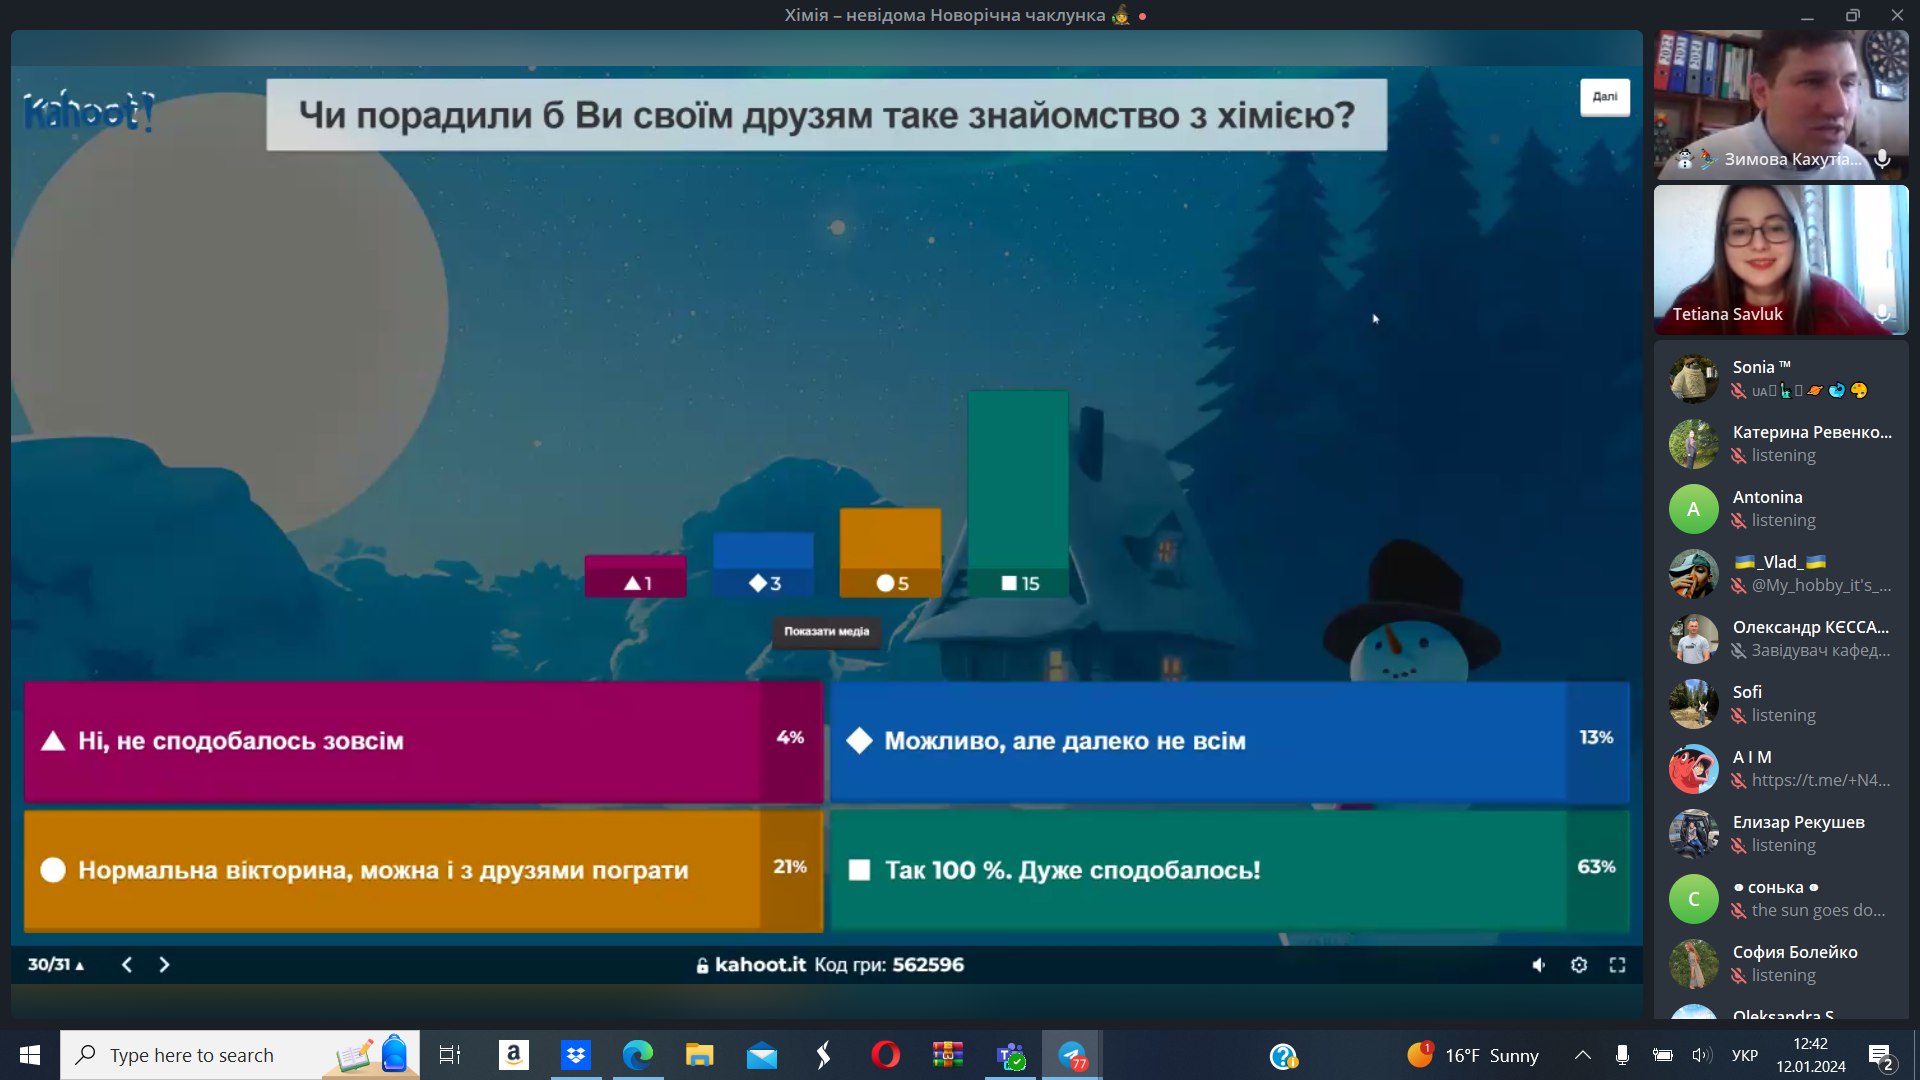Click the Kahoot volume speaker icon

point(1538,965)
